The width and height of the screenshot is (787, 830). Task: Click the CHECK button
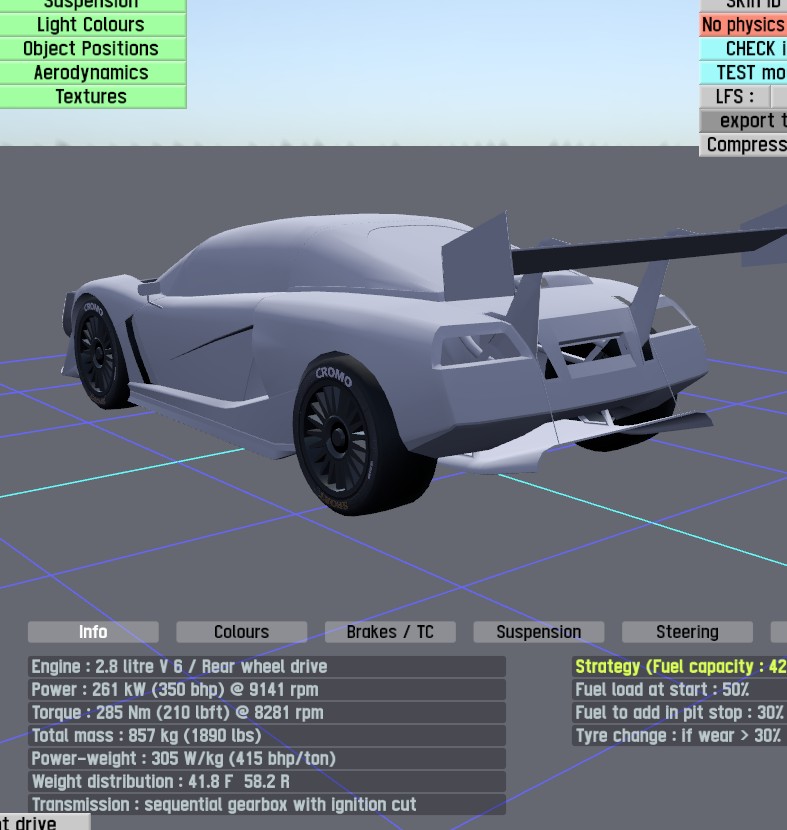[743, 49]
